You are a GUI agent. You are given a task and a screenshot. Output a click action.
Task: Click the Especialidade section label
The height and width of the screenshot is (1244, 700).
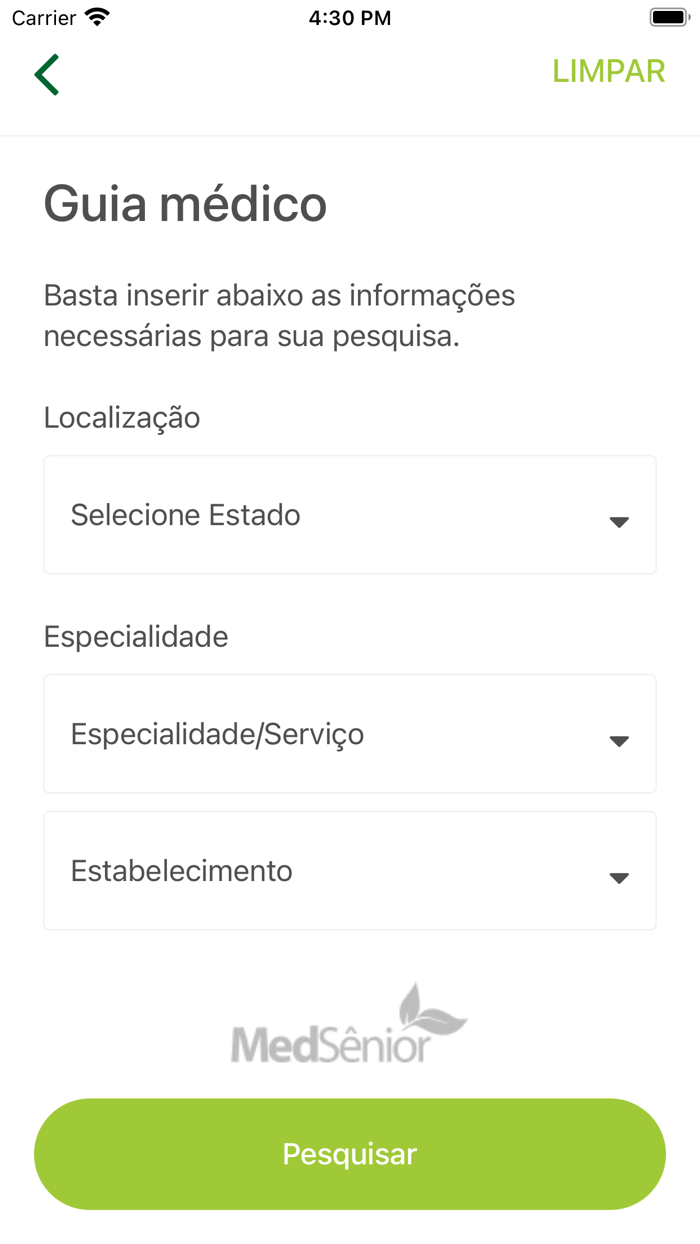pyautogui.click(x=135, y=637)
